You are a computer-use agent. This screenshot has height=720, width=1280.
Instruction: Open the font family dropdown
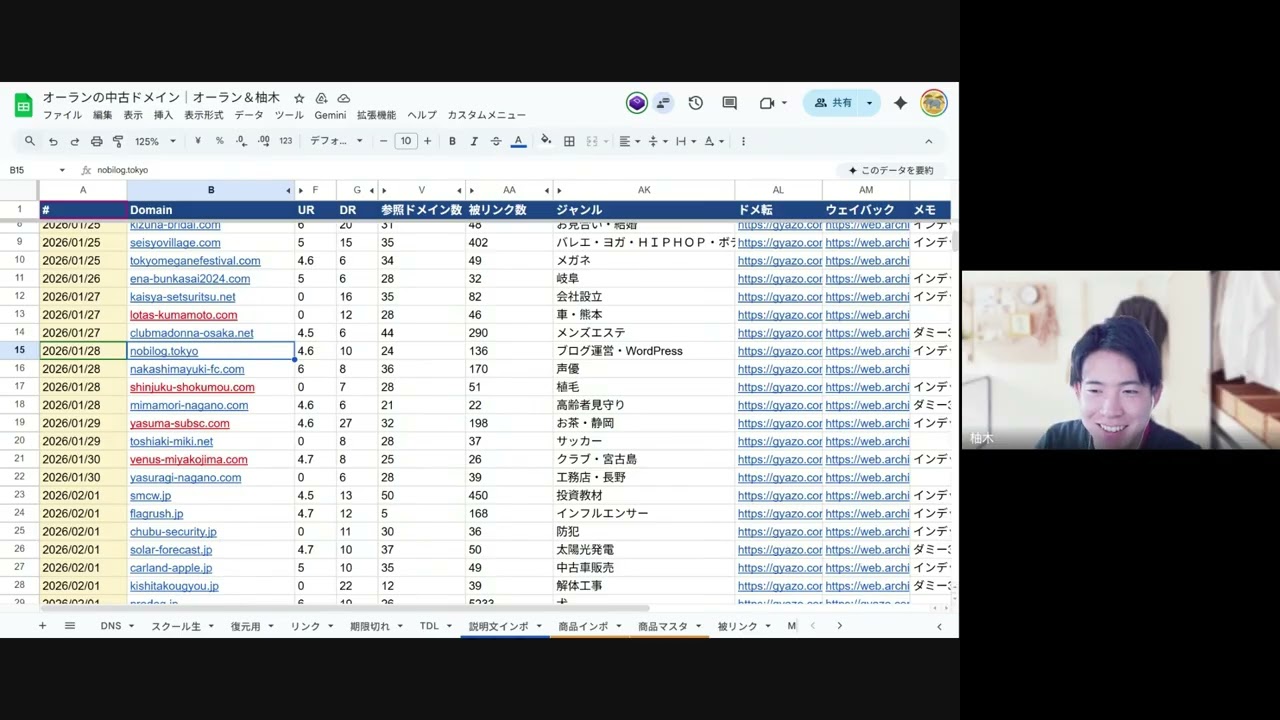336,141
